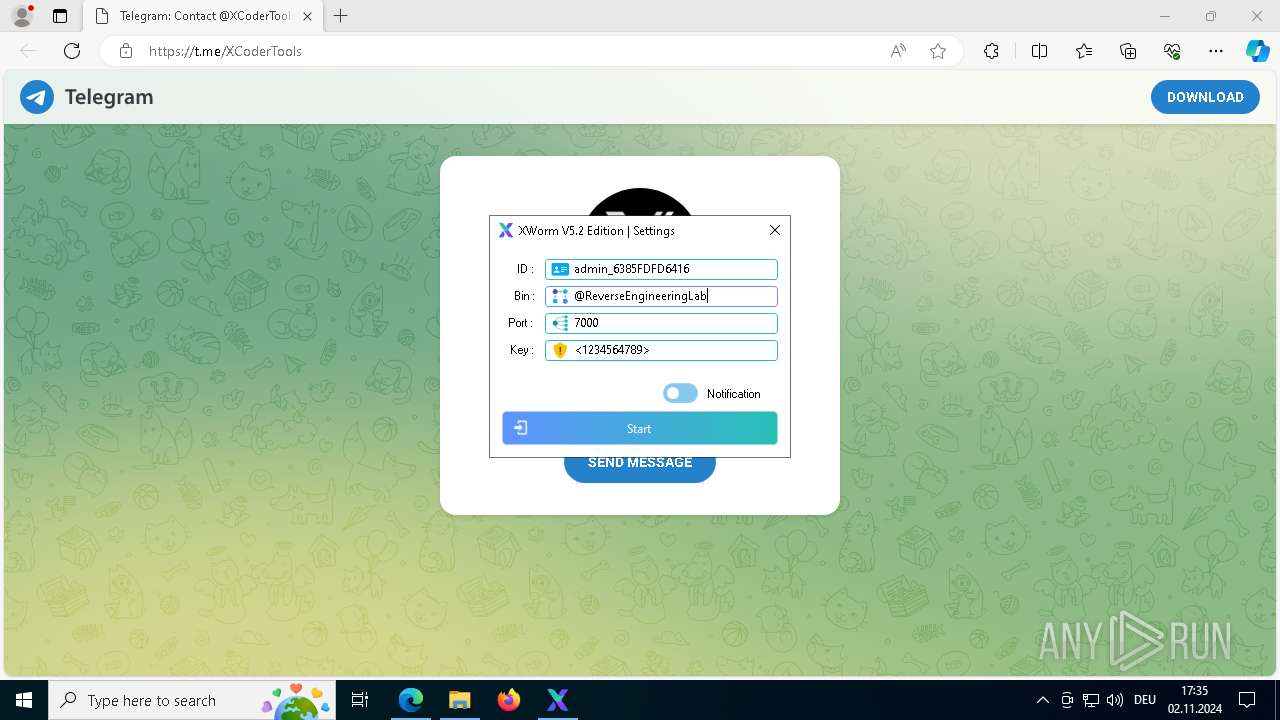The width and height of the screenshot is (1280, 720).
Task: Open the Windows Start menu
Action: click(x=24, y=700)
